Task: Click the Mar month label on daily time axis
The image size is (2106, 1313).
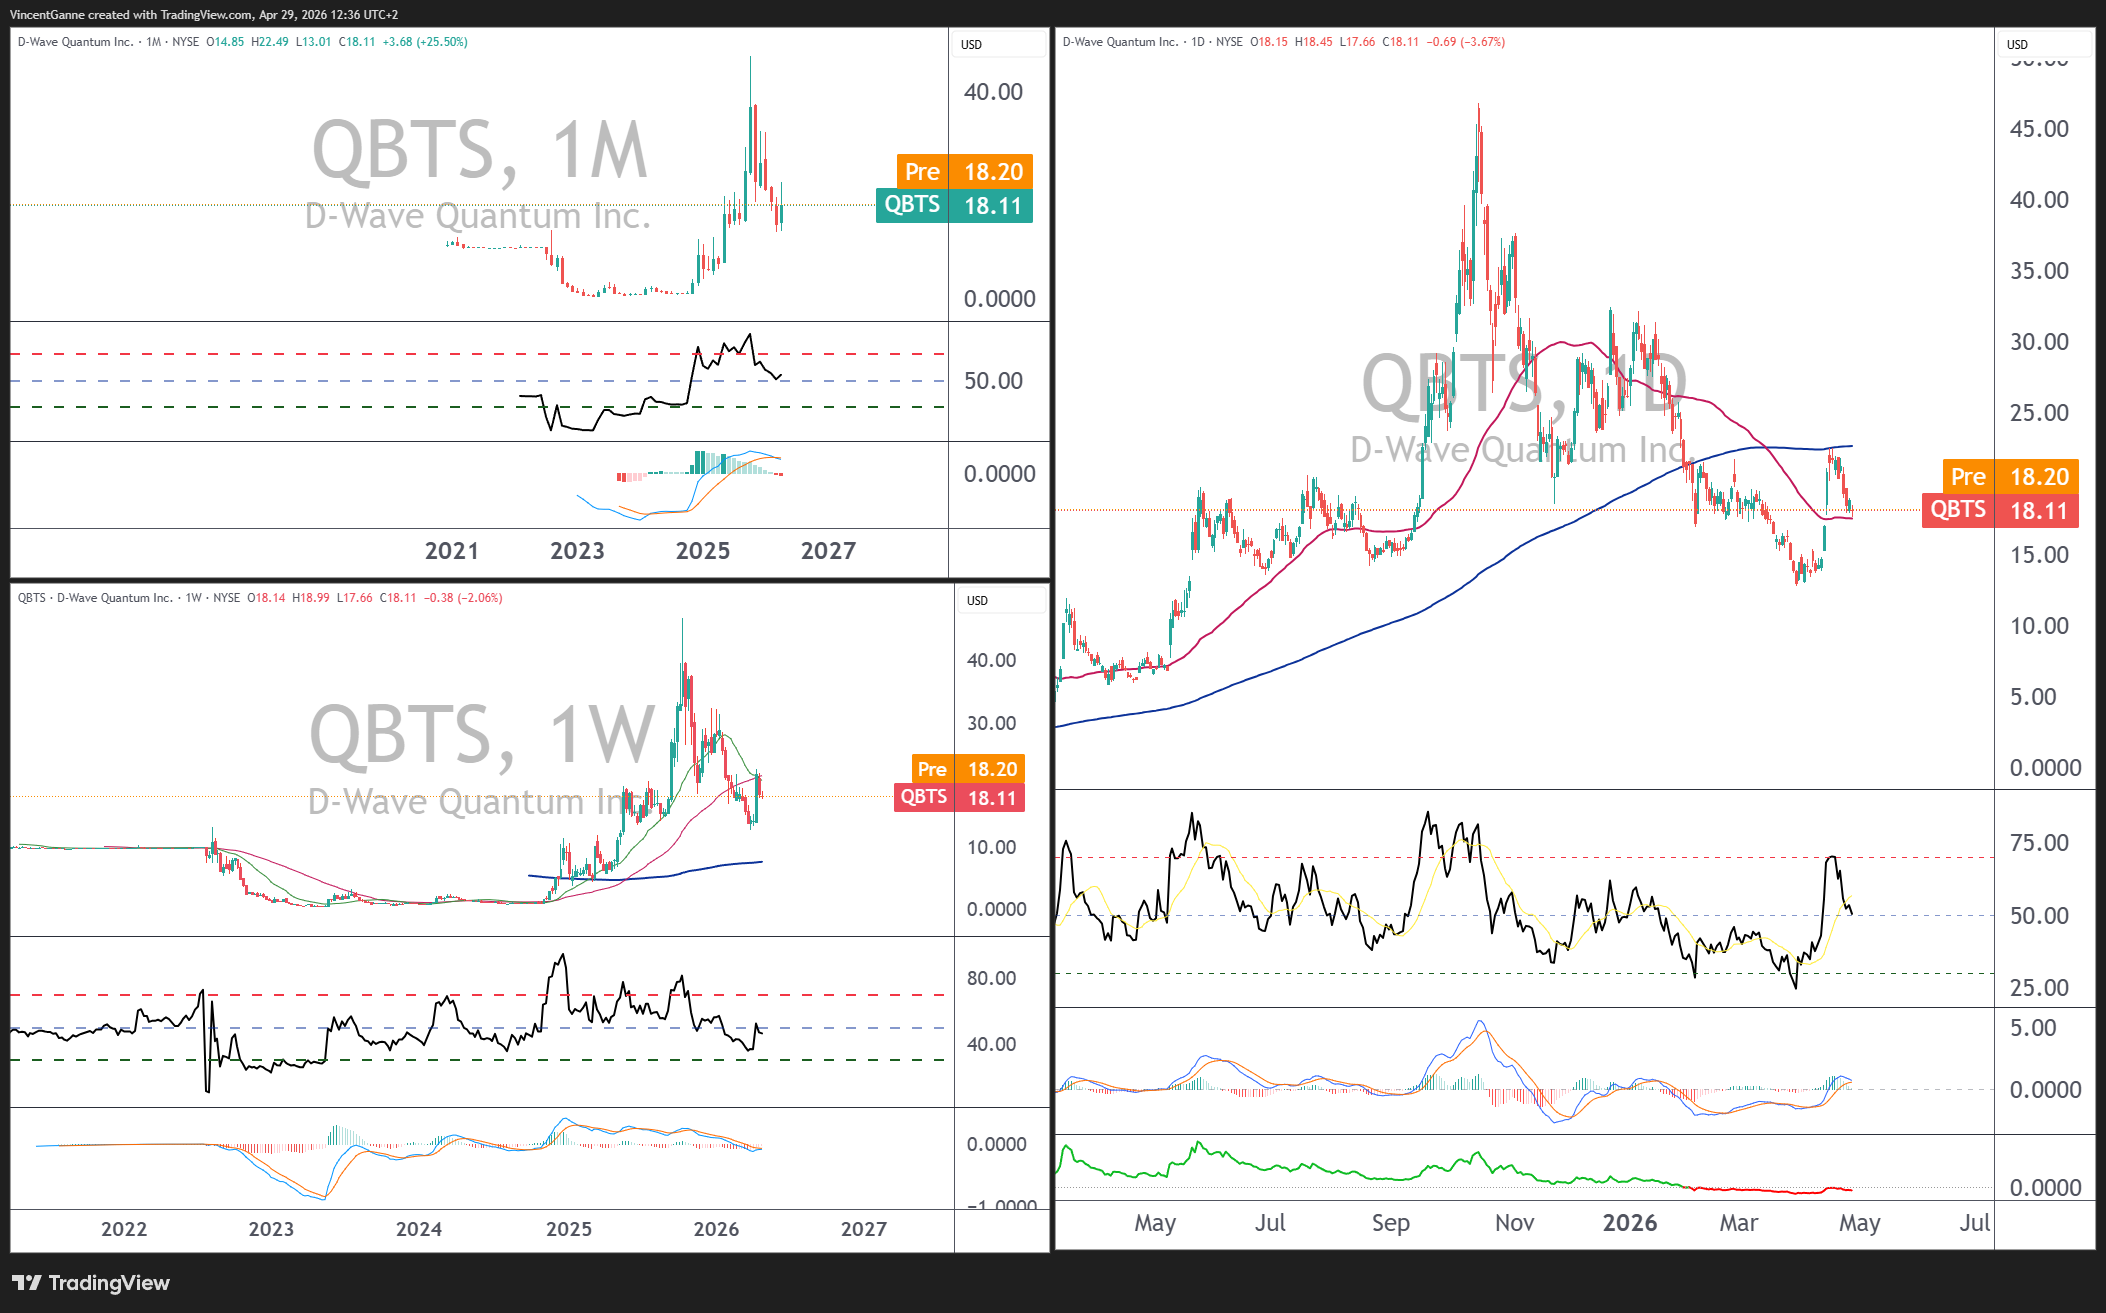Action: [1739, 1223]
